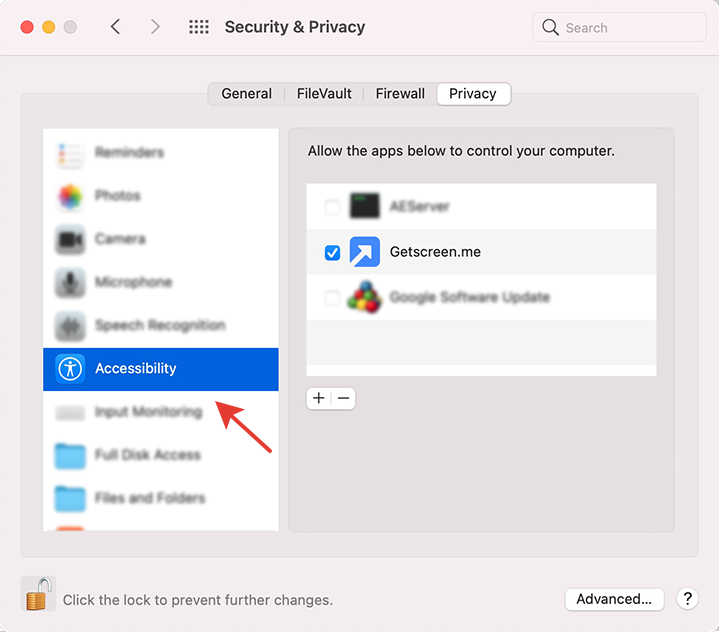Click the Getscreen.me app icon
The height and width of the screenshot is (632, 719).
point(365,252)
